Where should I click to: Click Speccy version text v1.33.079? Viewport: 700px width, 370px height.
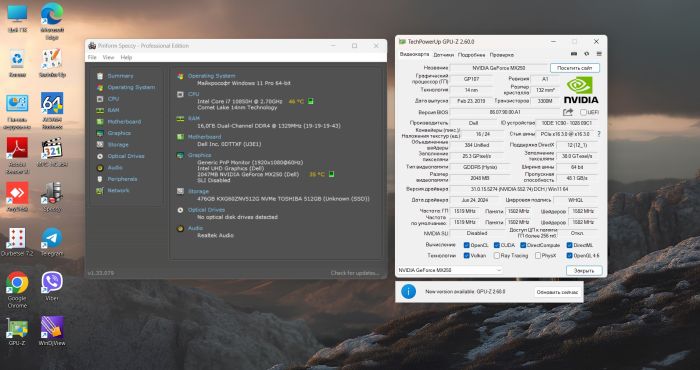click(x=101, y=273)
